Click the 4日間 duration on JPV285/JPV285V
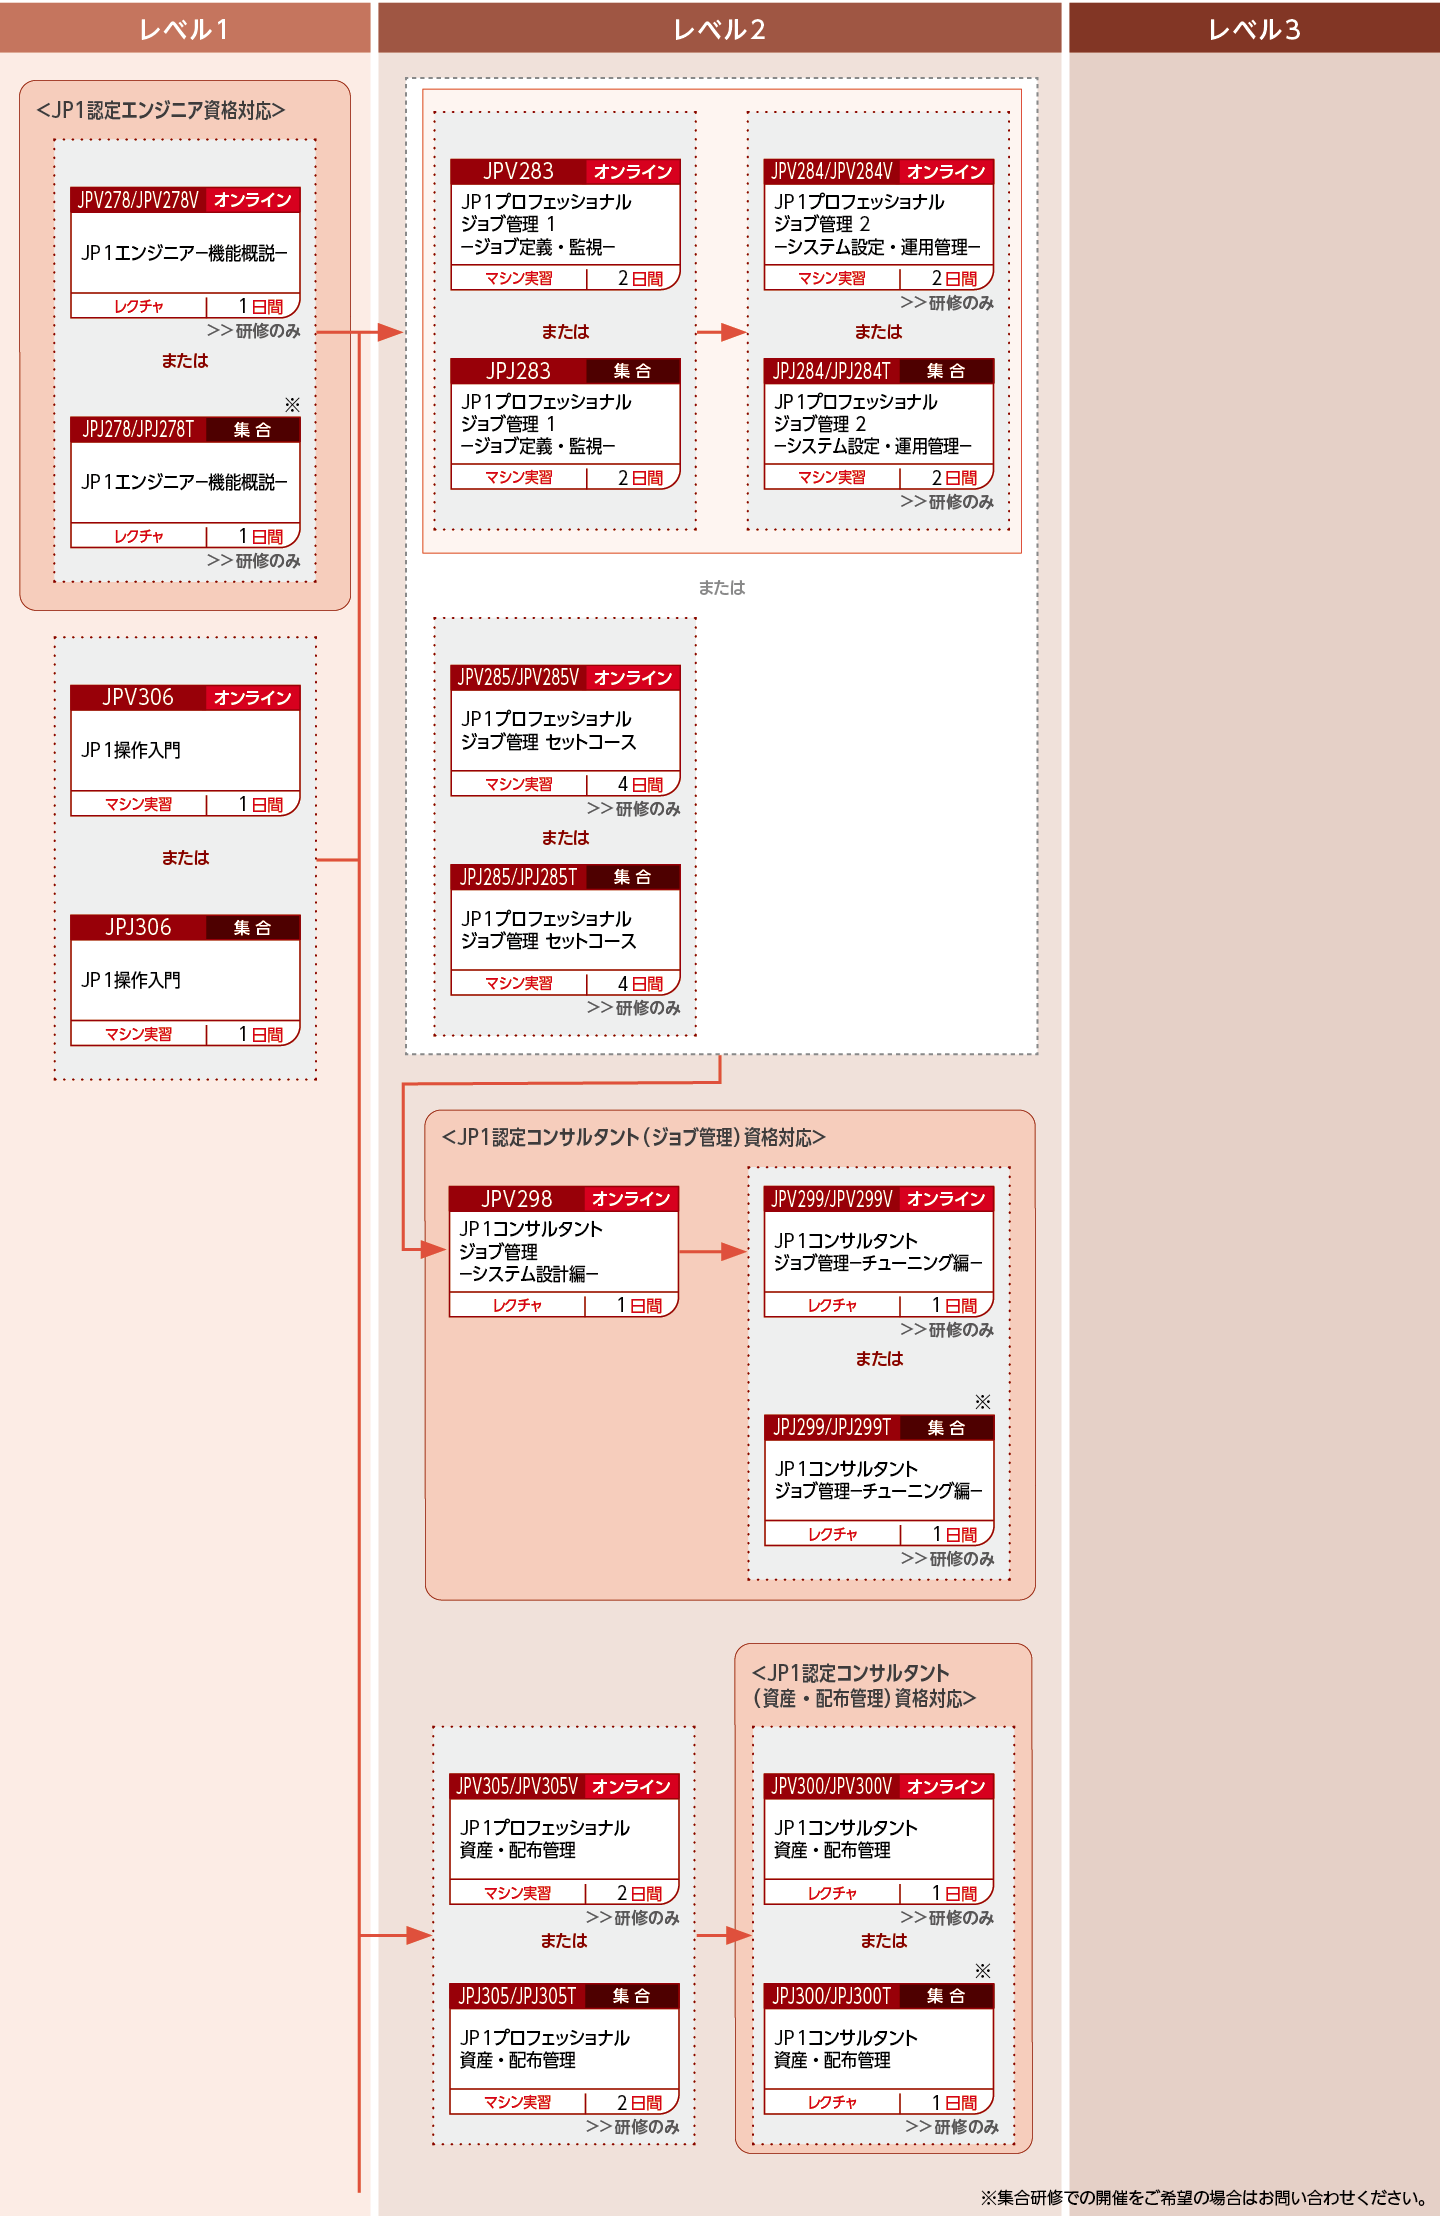 (x=641, y=785)
